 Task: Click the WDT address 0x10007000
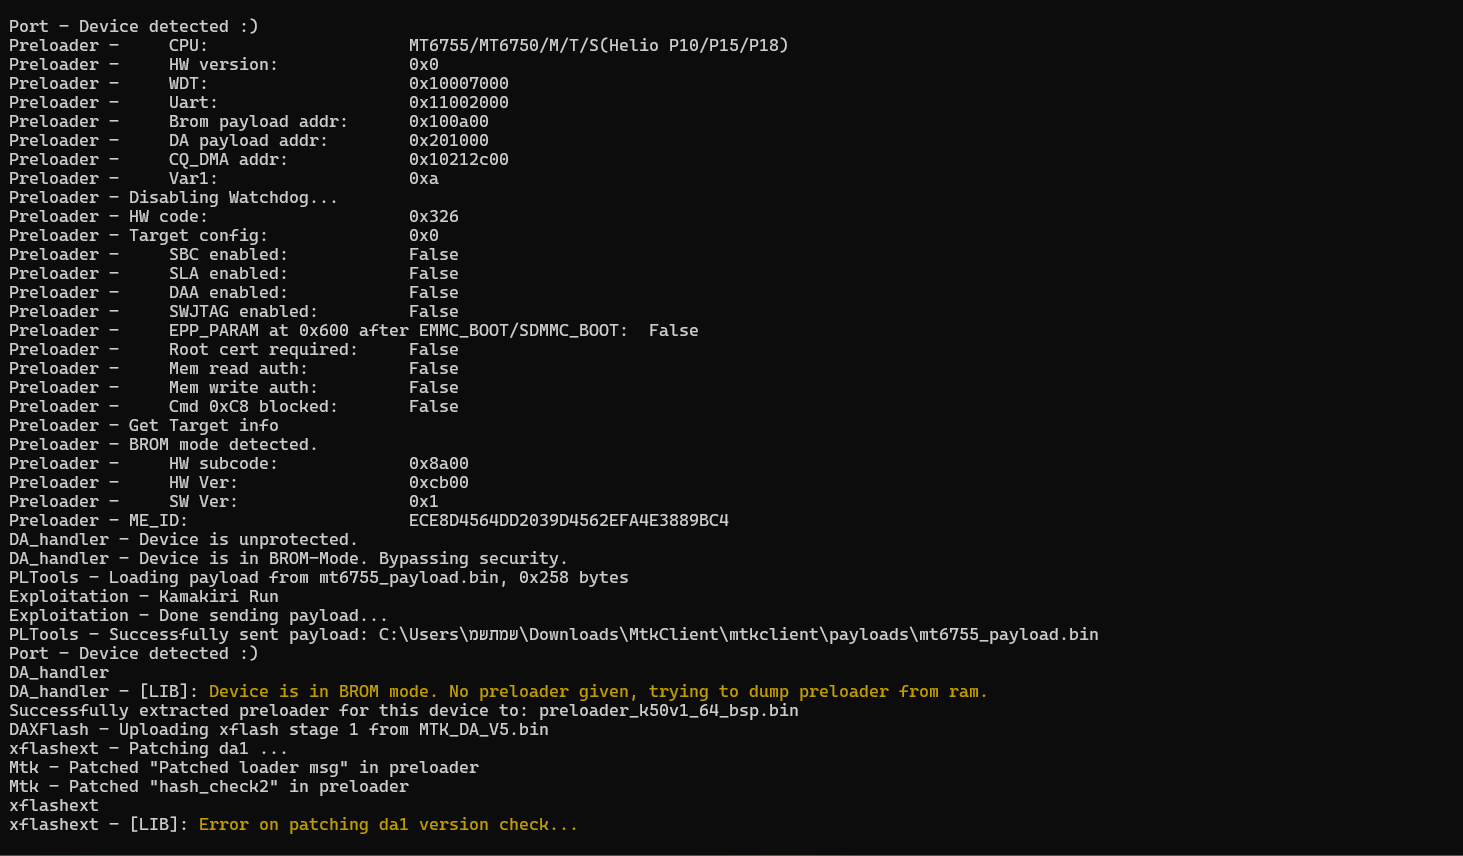click(x=458, y=83)
